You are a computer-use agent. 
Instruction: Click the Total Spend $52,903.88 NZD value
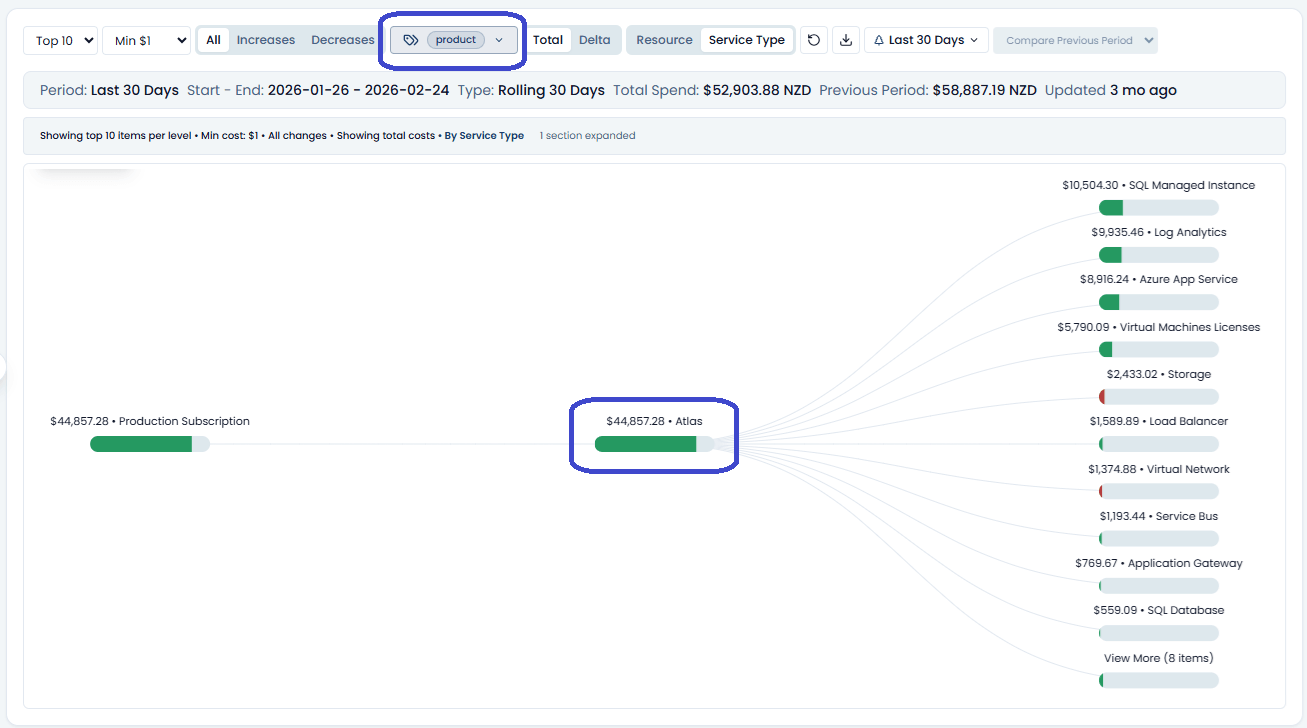tap(757, 90)
